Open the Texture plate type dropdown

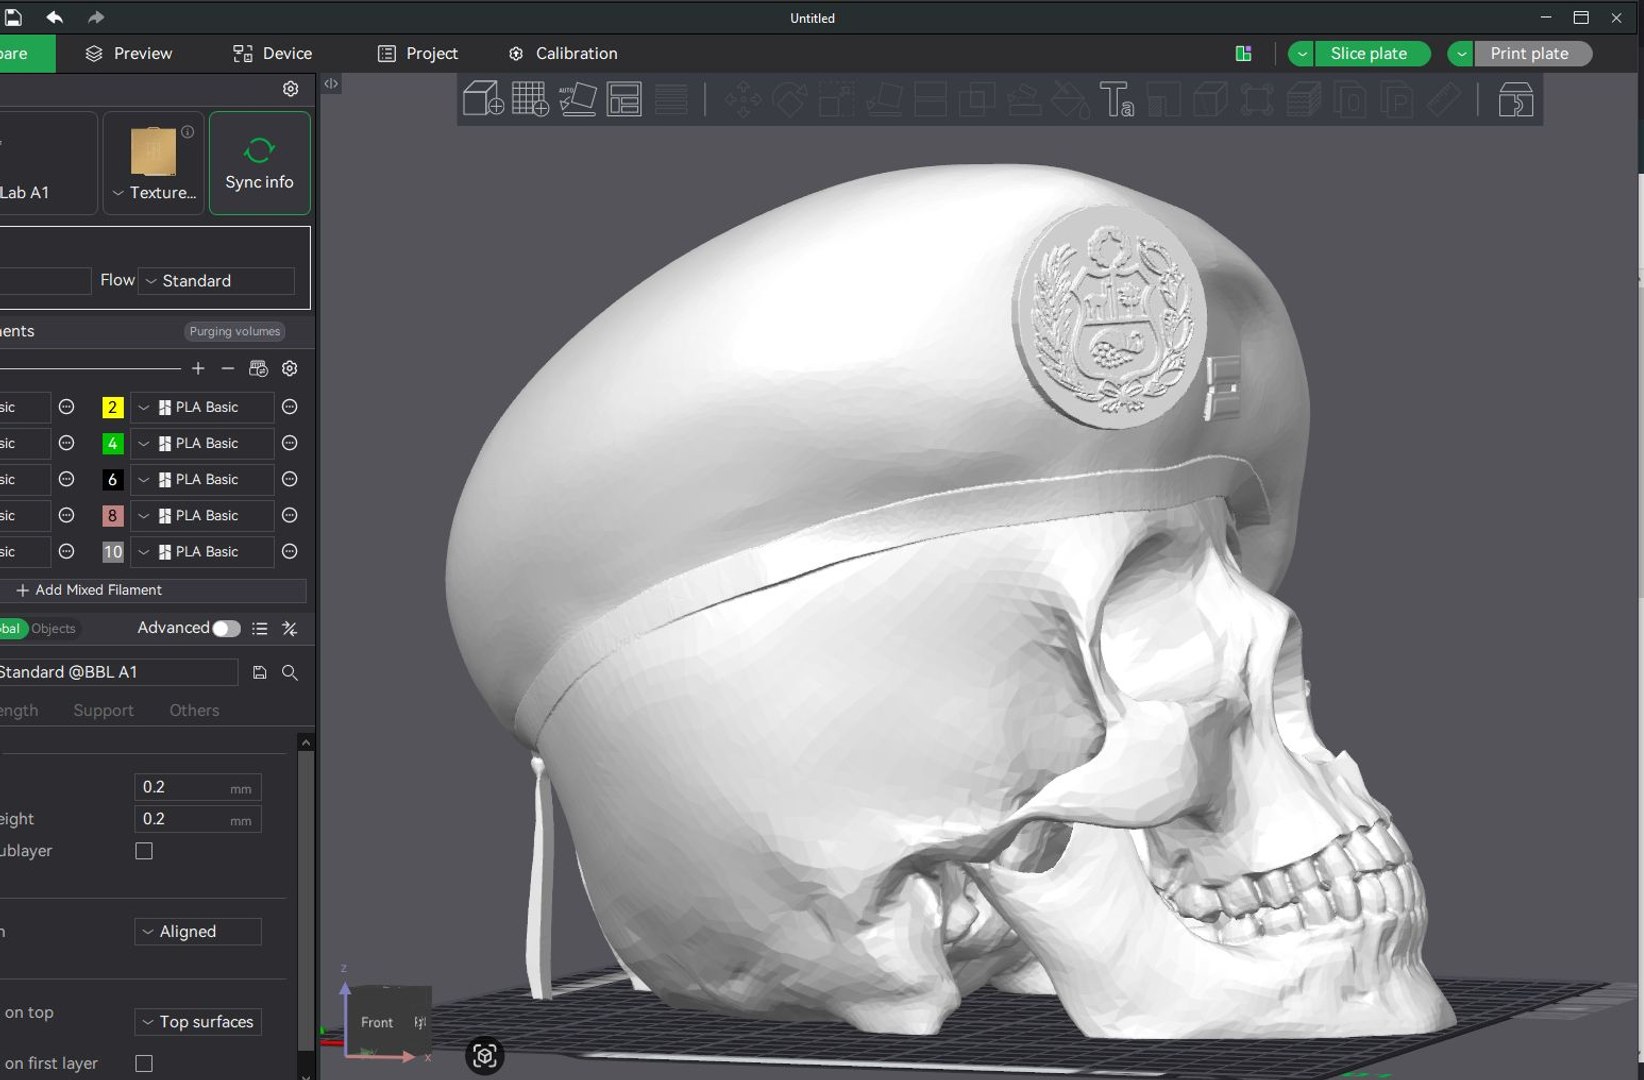154,192
